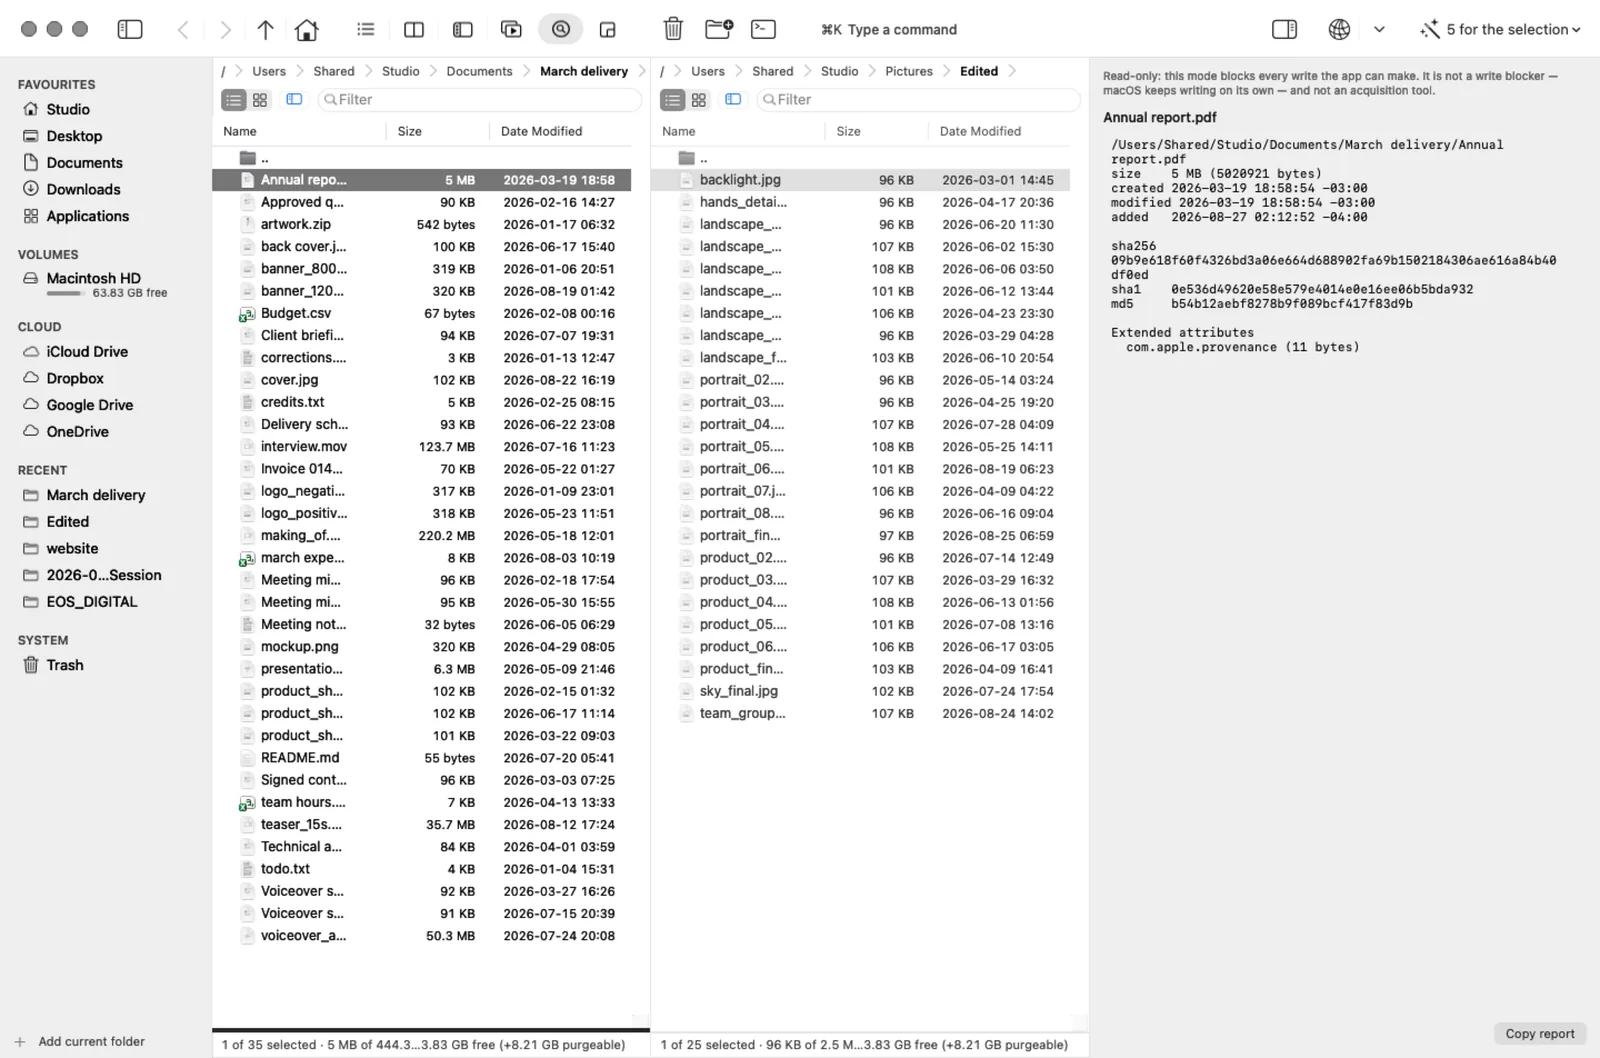The width and height of the screenshot is (1600, 1058).
Task: Open Trash in System section
Action: click(x=64, y=665)
